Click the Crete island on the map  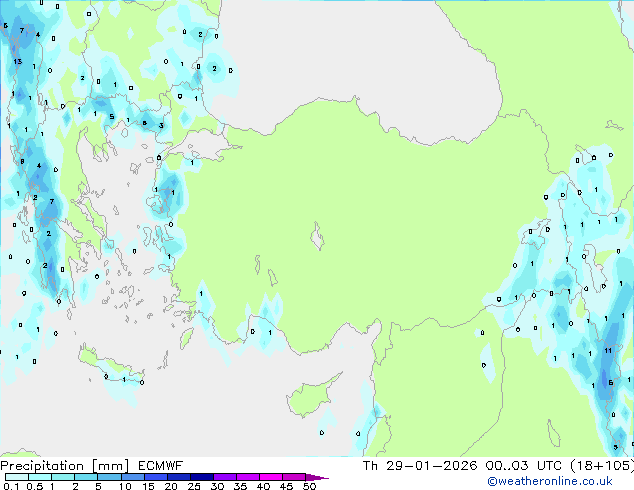(x=111, y=364)
